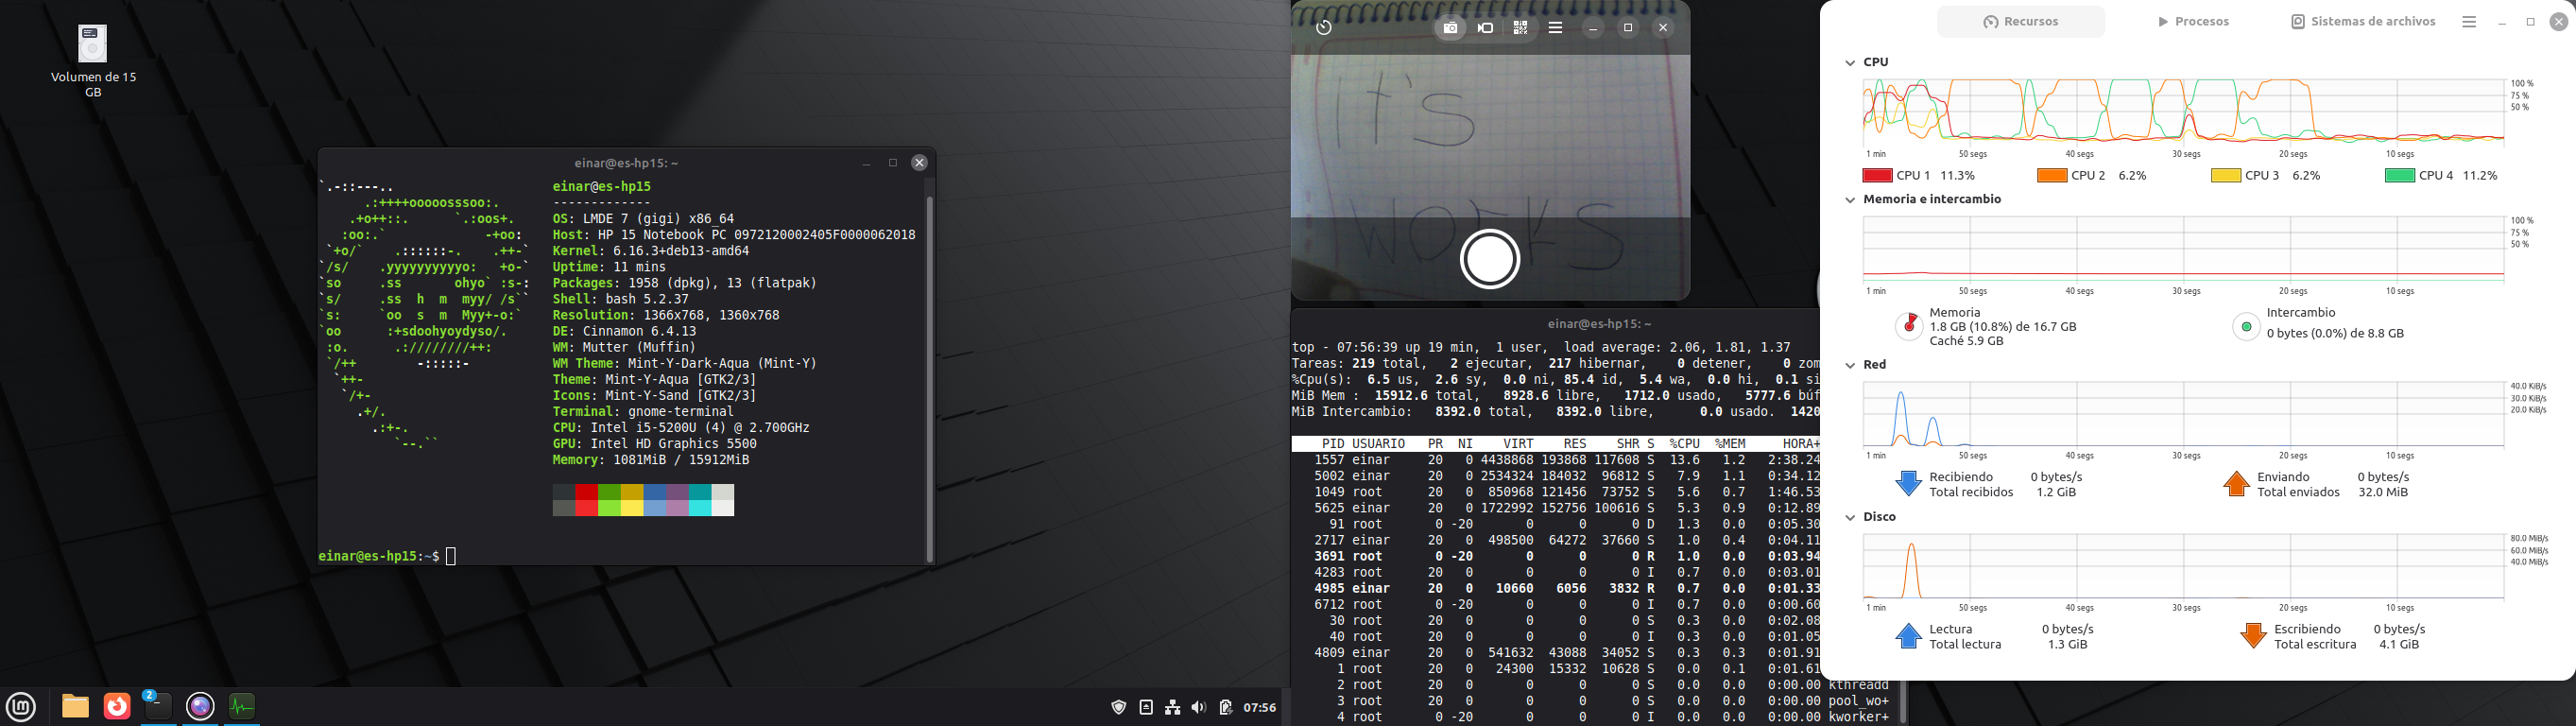Open the Linux Mint start menu
Screen dimensions: 2576x726
(21, 707)
